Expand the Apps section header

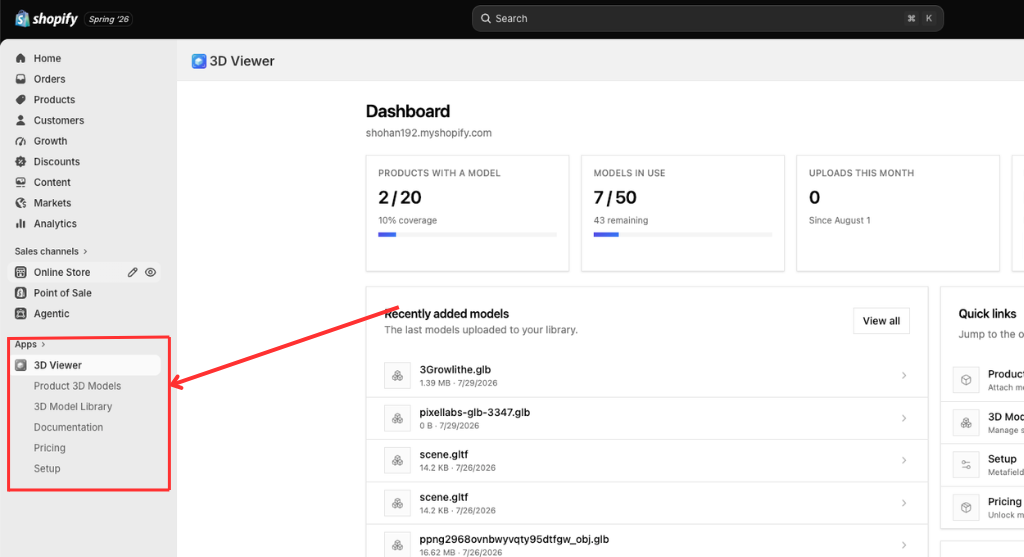(x=30, y=344)
